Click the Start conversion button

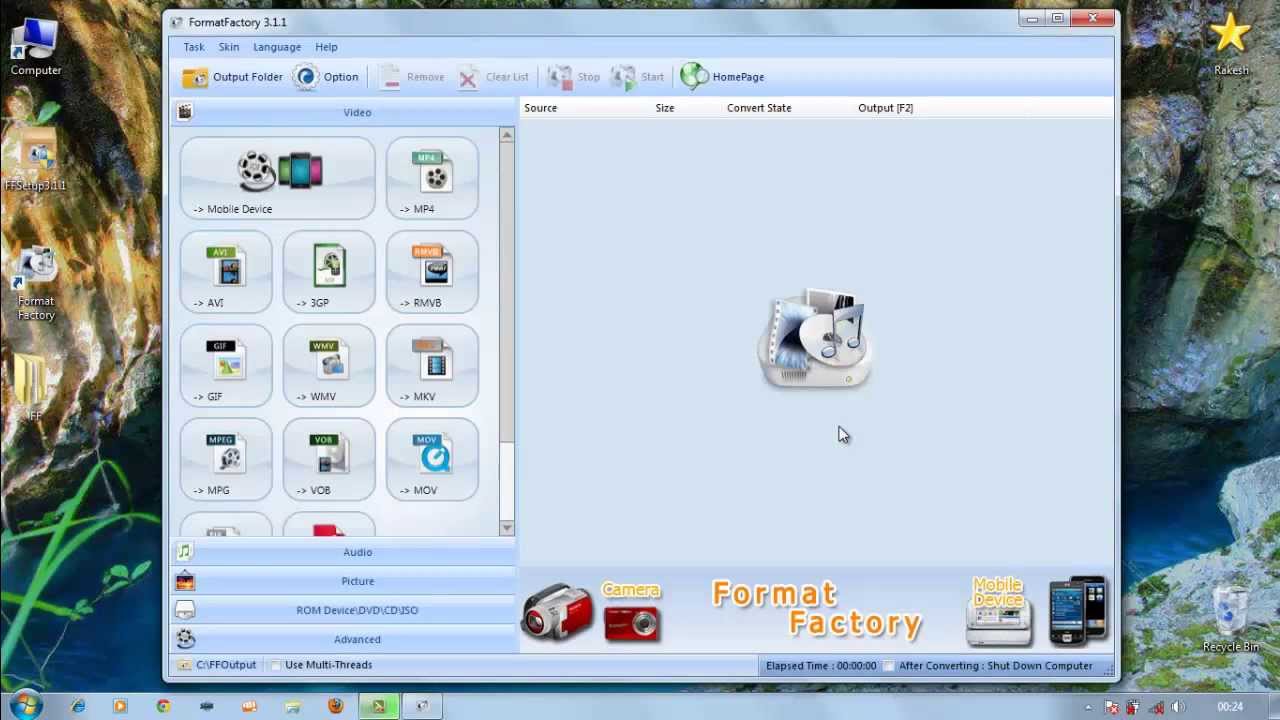638,77
